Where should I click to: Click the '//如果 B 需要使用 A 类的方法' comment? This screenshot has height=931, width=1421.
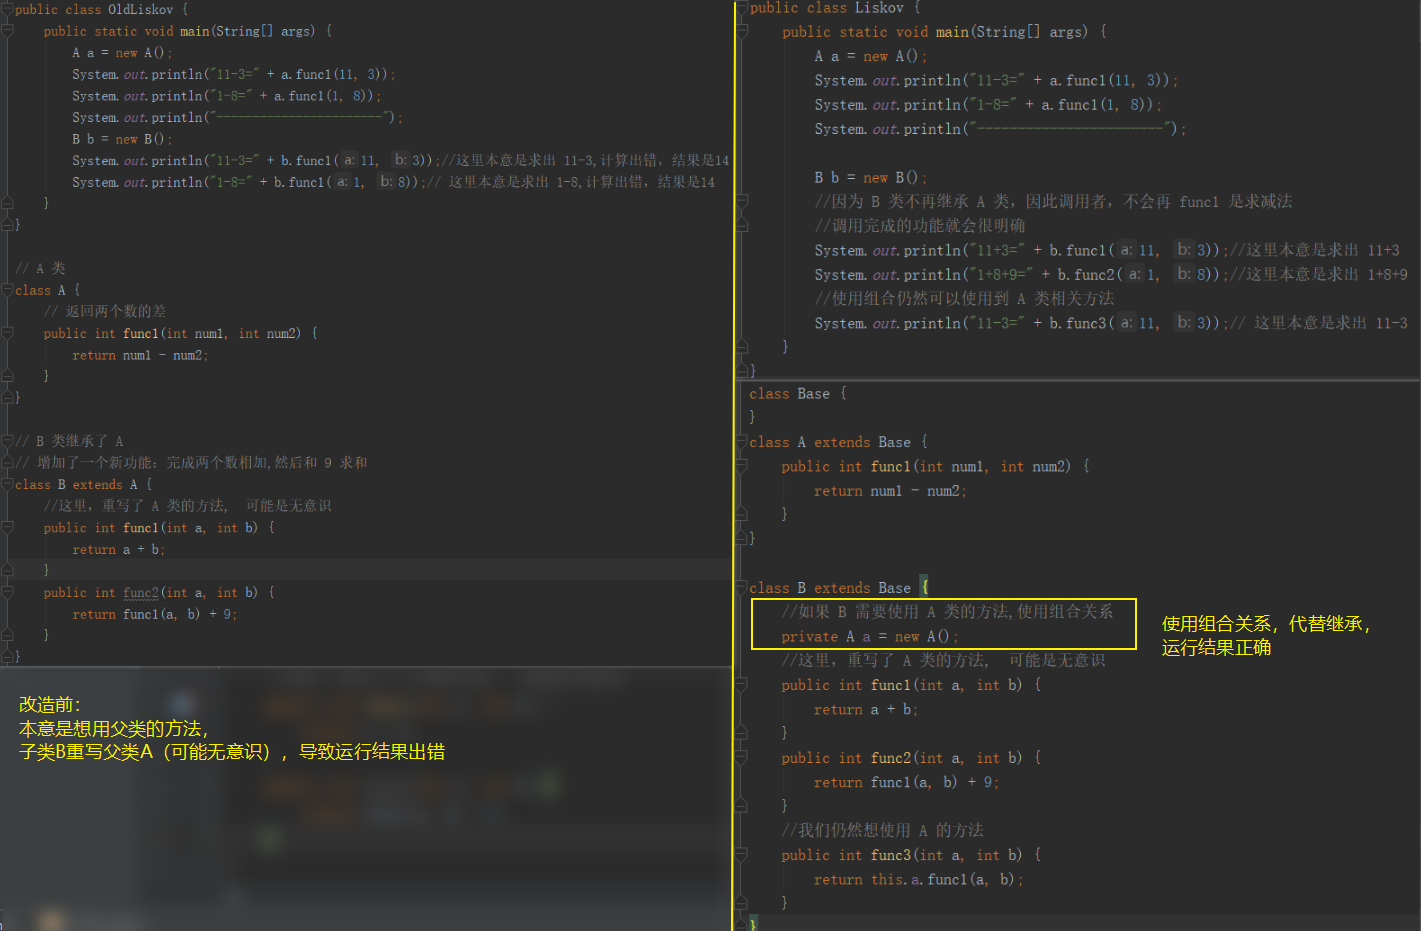[x=947, y=612]
